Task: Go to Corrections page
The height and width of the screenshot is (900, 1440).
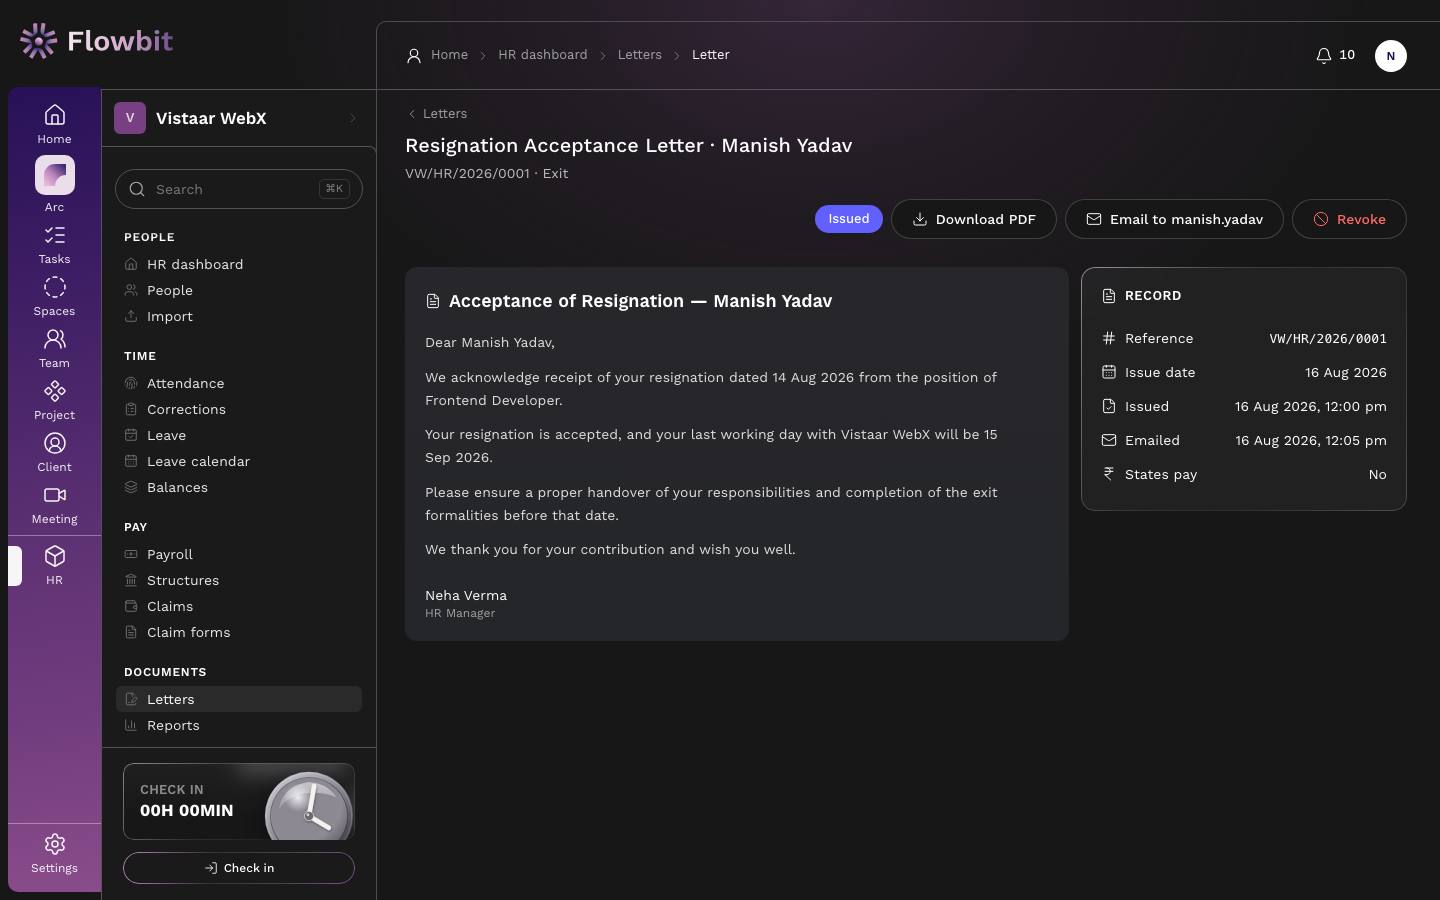Action: (x=239, y=409)
